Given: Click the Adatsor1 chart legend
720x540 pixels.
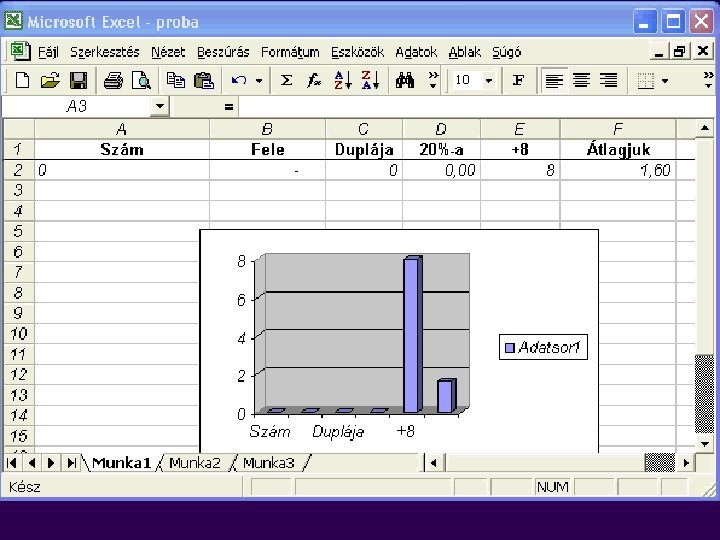Looking at the screenshot, I should pos(543,347).
